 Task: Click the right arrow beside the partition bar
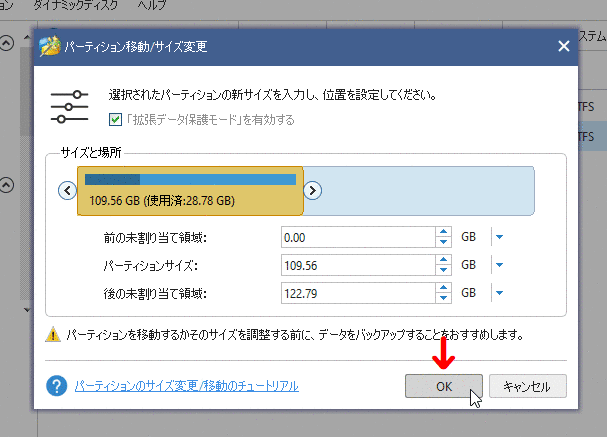(312, 191)
